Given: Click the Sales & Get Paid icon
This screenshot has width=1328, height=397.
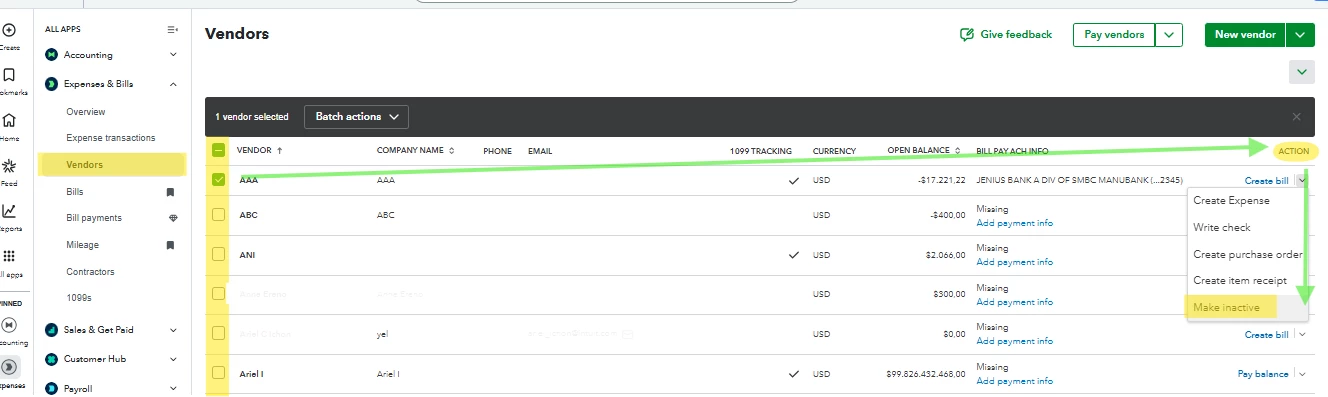Looking at the screenshot, I should (51, 329).
